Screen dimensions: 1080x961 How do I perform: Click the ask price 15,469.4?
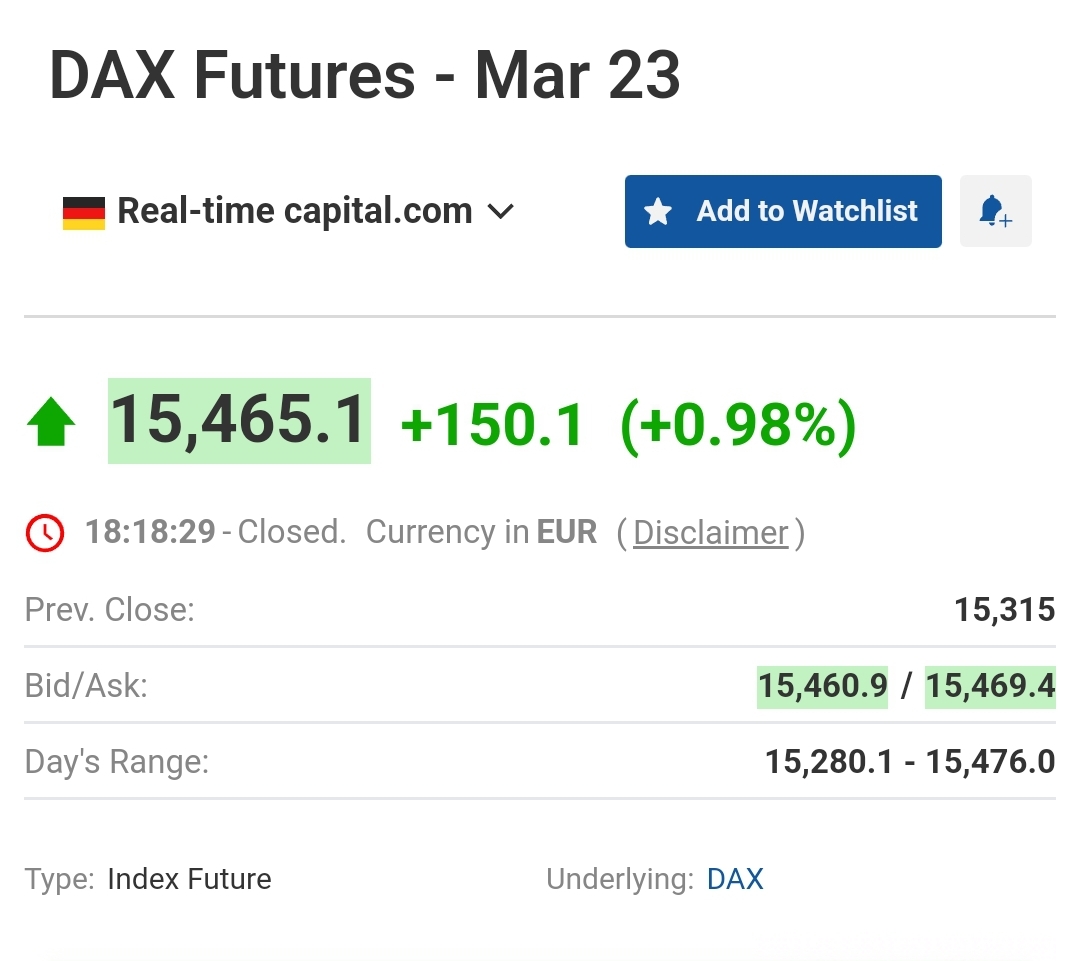tap(990, 687)
